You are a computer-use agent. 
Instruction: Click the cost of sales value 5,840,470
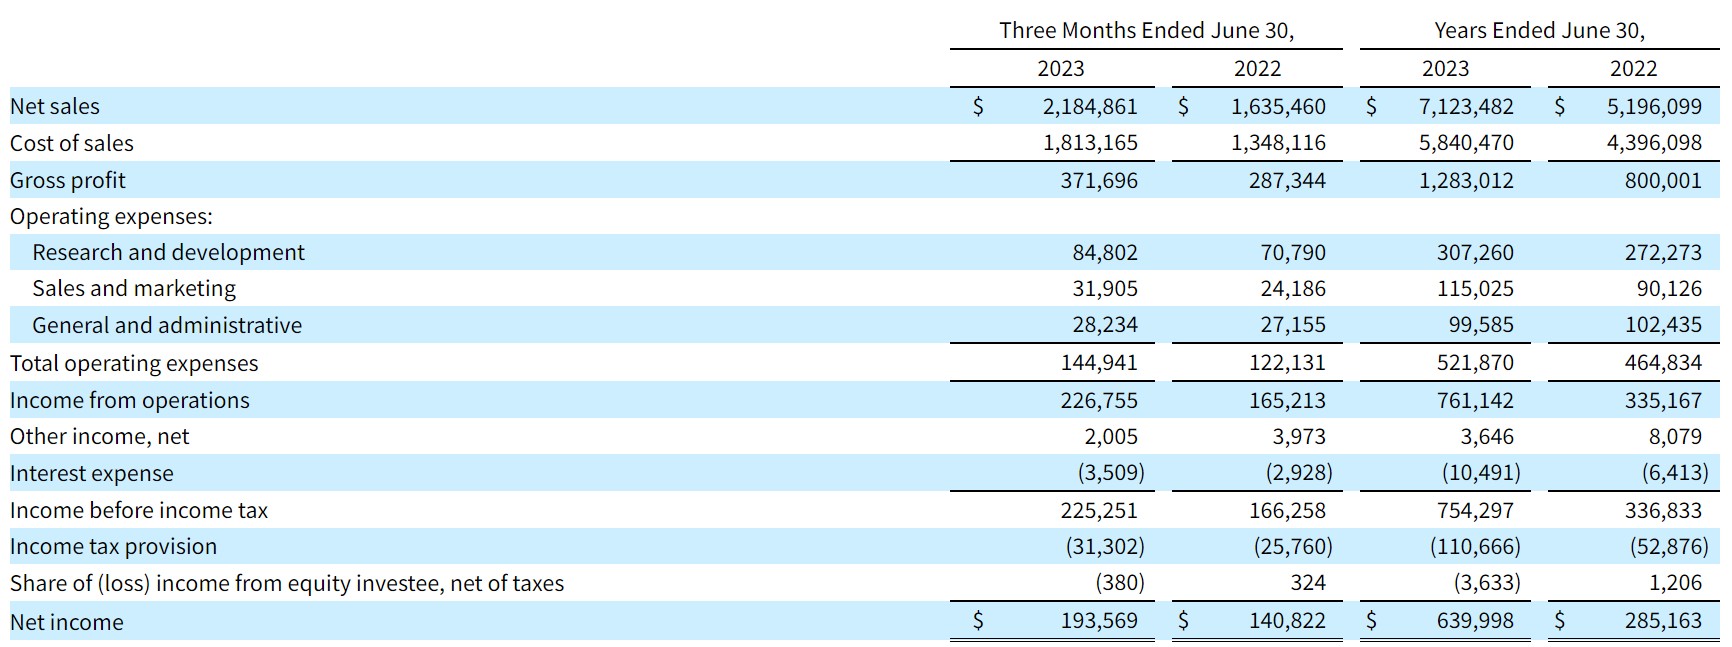click(x=1466, y=143)
